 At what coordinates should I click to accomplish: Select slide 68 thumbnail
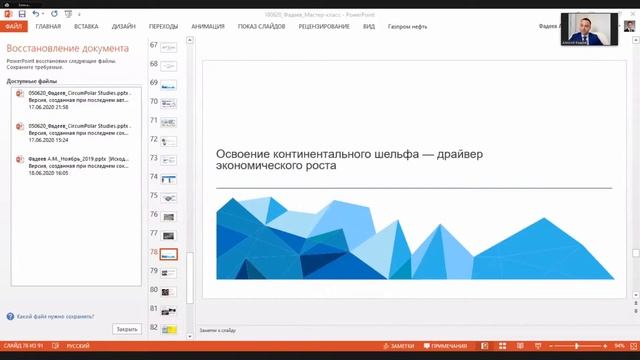(168, 66)
